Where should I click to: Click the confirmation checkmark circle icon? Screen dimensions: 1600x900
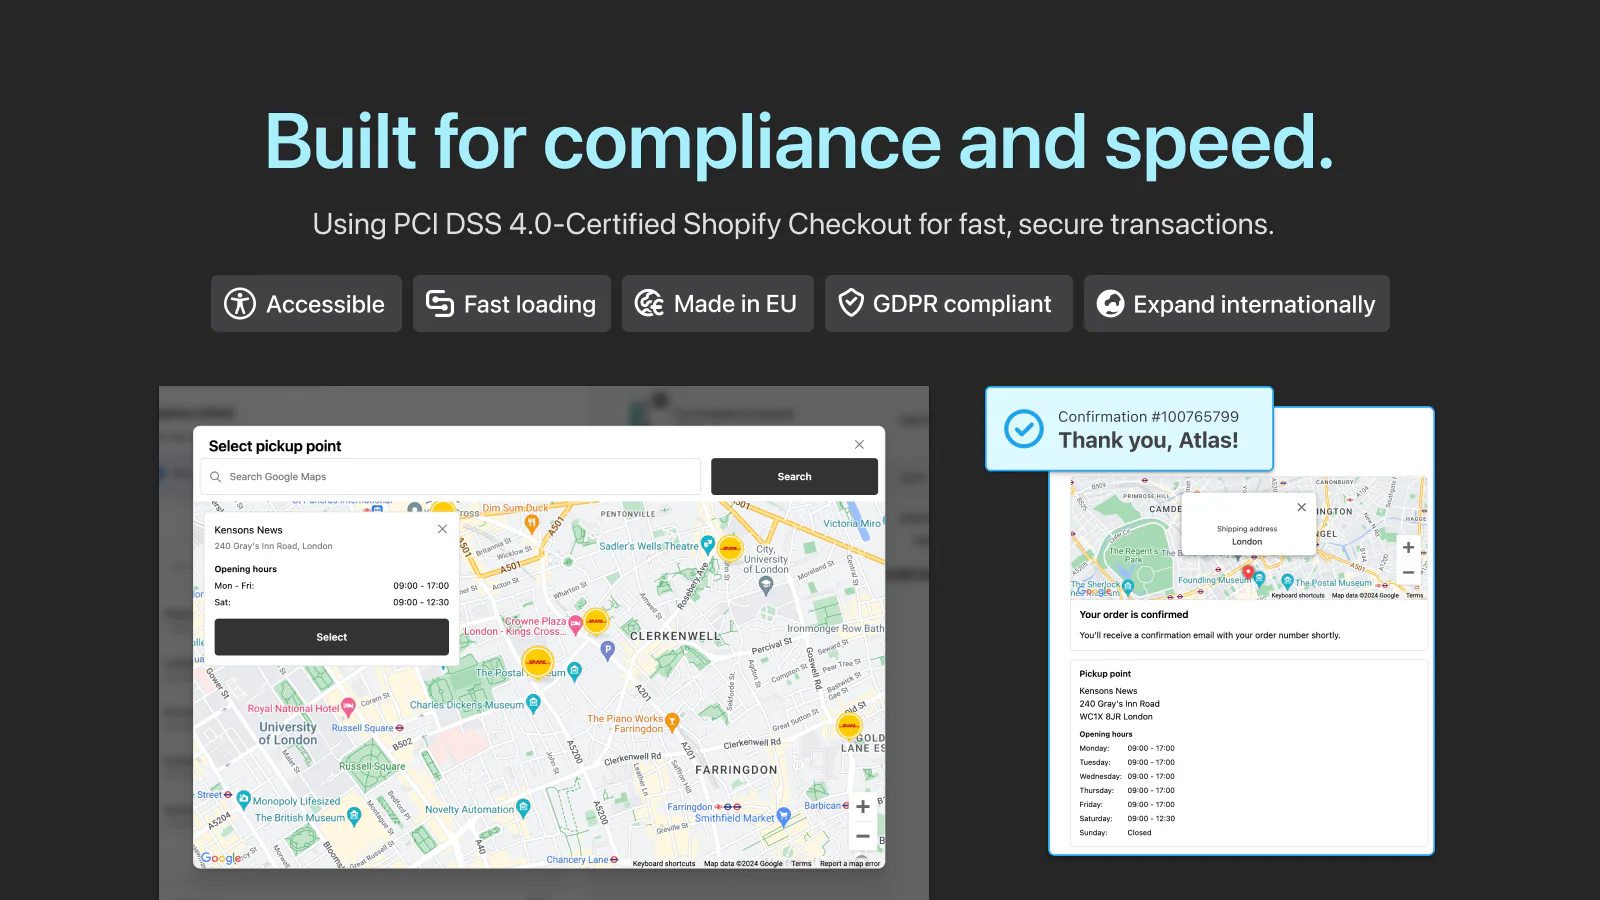coord(1024,429)
